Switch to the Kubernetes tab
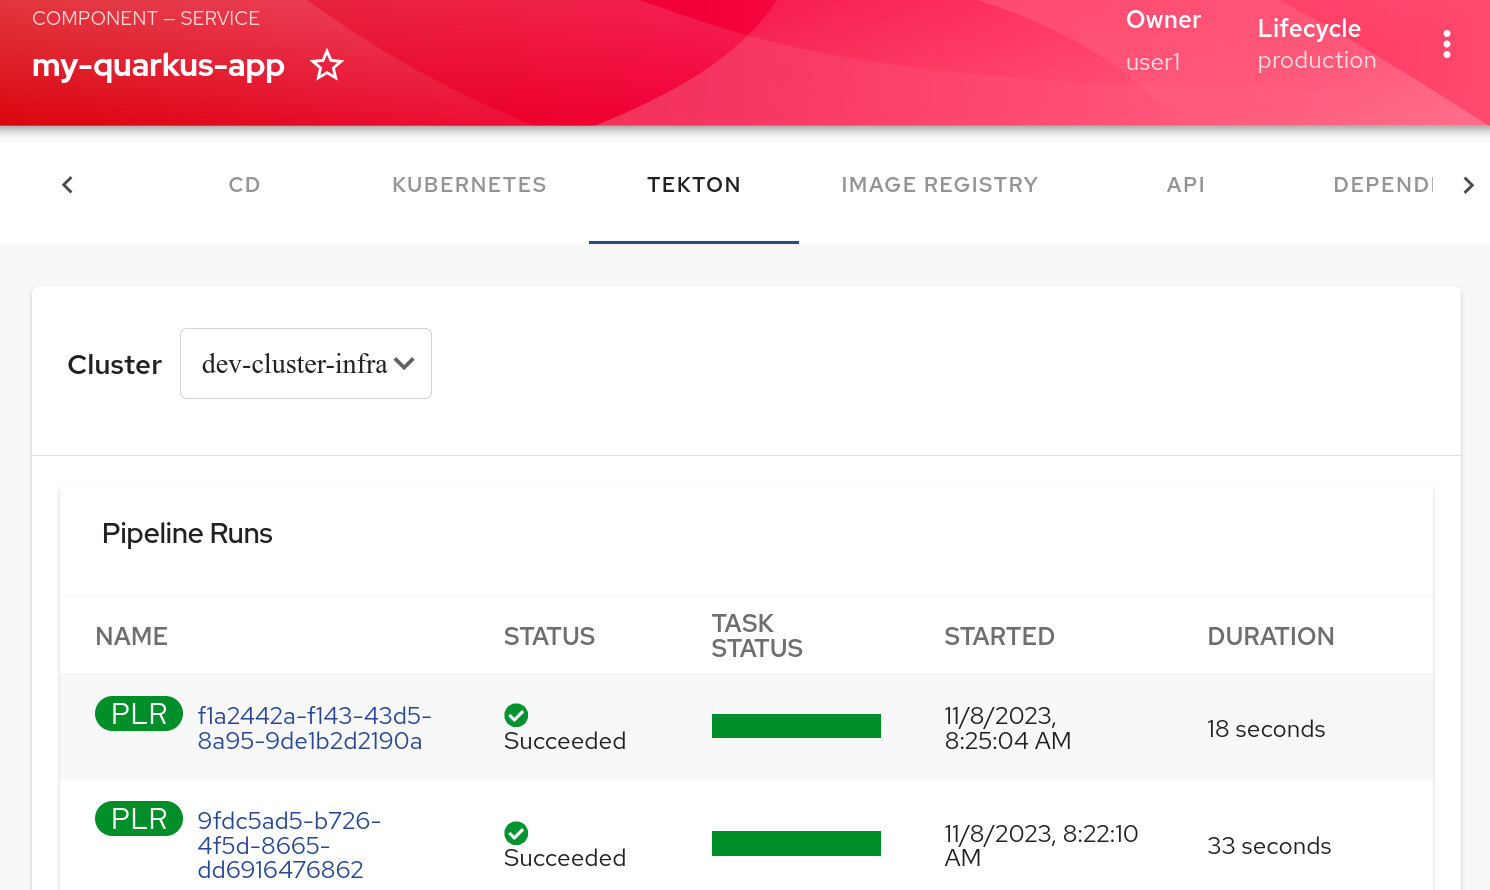 tap(469, 185)
